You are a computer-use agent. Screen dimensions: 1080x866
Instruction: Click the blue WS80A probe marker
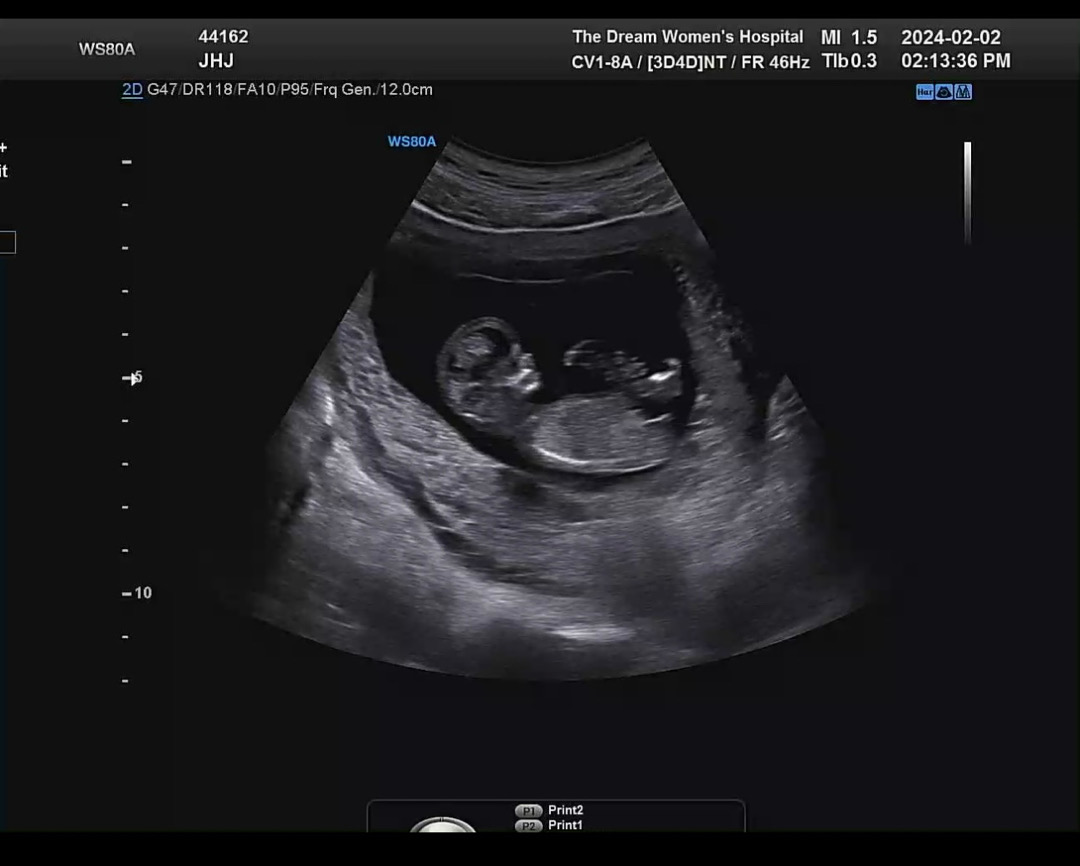click(x=412, y=142)
